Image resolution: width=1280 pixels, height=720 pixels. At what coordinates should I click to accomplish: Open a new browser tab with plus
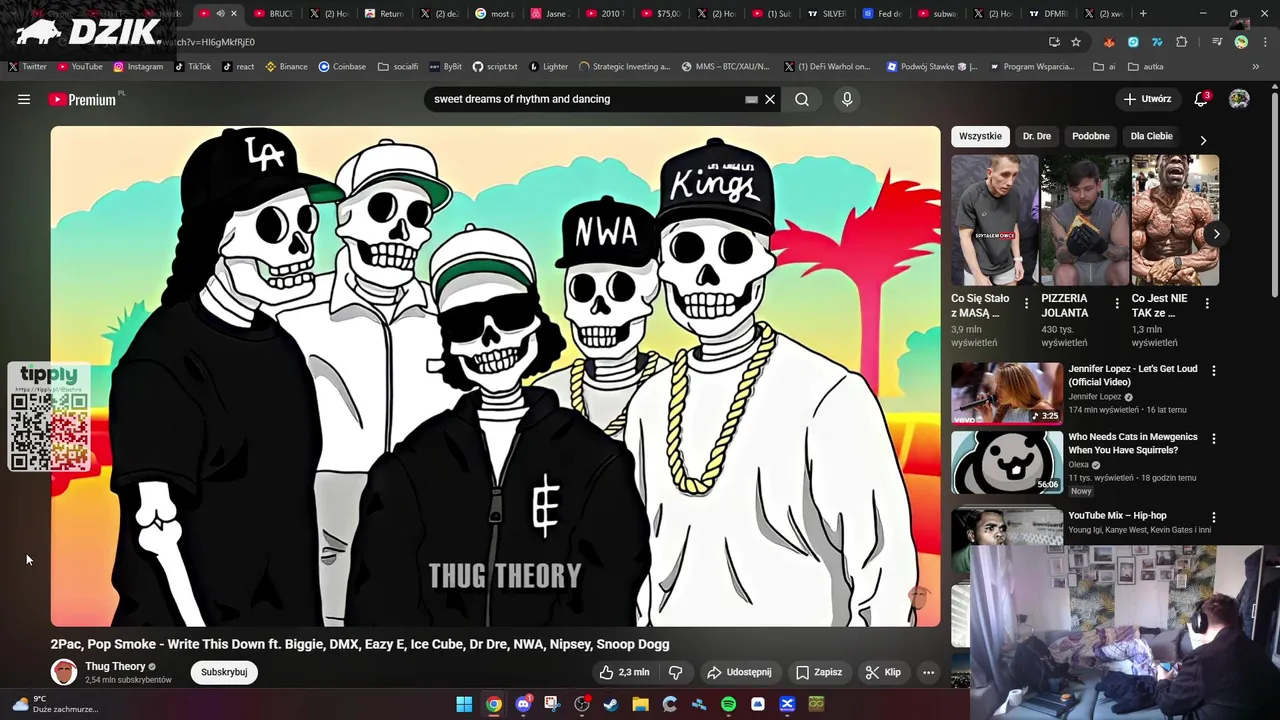pyautogui.click(x=1143, y=14)
